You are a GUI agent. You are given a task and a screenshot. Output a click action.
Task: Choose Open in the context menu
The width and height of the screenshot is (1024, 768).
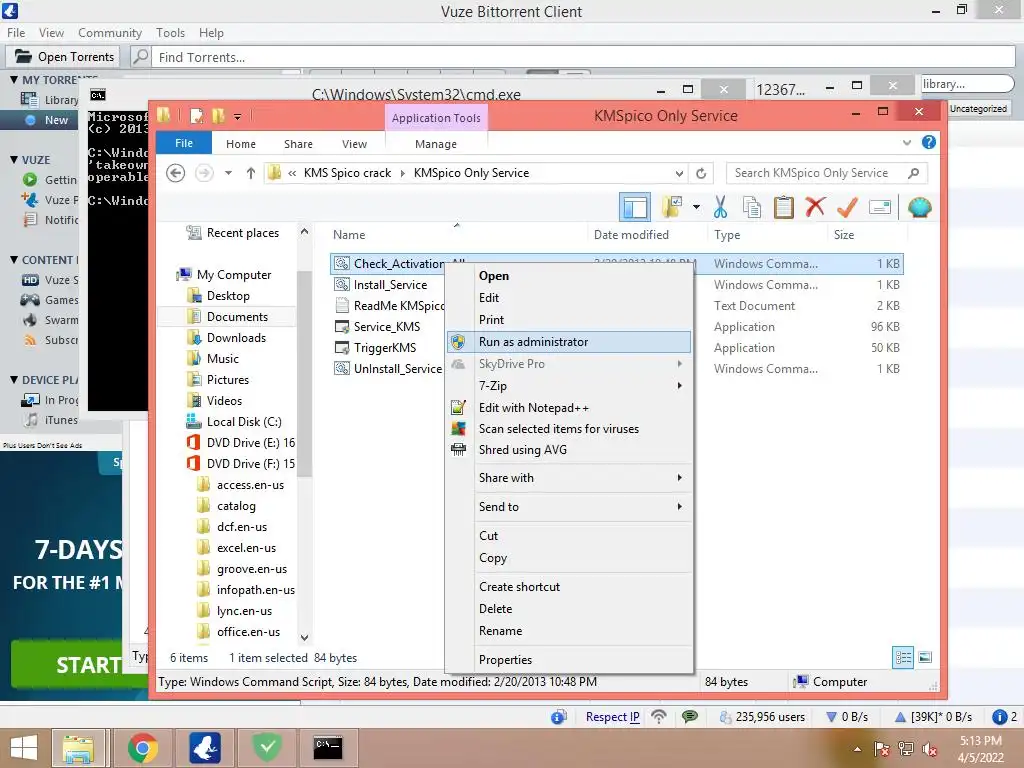(569, 276)
